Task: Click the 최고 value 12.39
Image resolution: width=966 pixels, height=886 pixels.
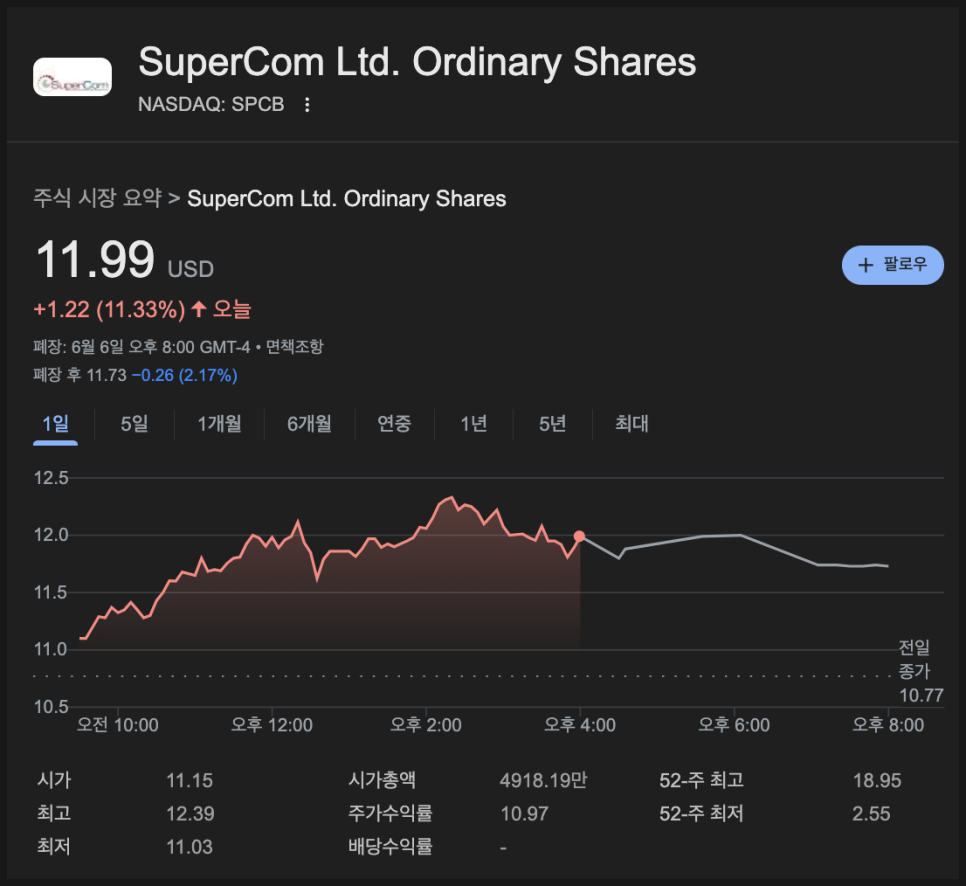Action: (x=190, y=814)
